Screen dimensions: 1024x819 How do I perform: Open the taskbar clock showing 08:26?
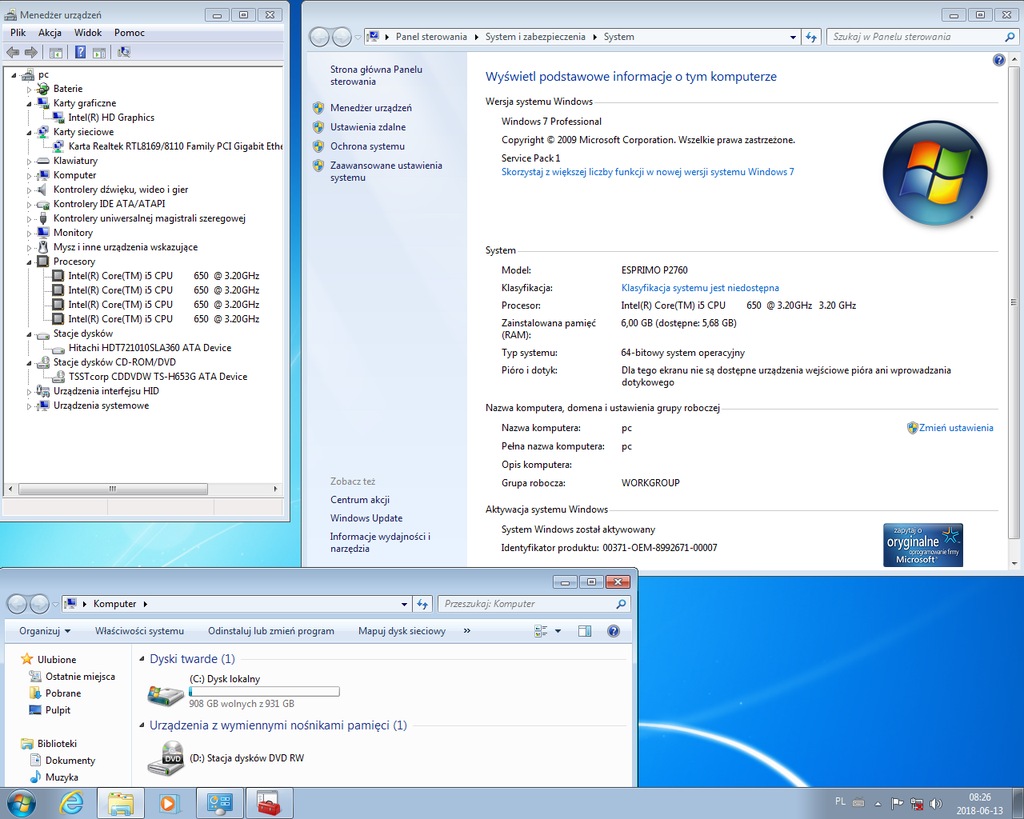(x=980, y=803)
